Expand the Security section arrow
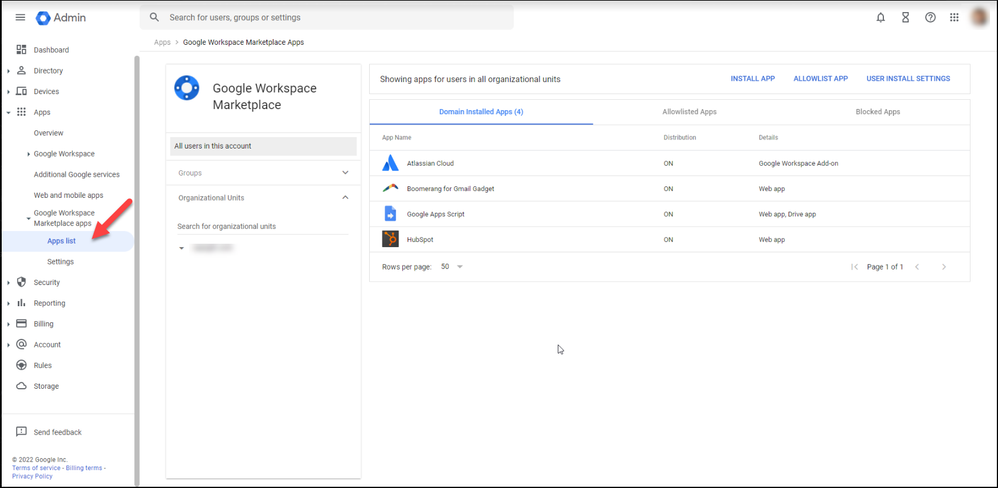998x488 pixels. (x=8, y=282)
